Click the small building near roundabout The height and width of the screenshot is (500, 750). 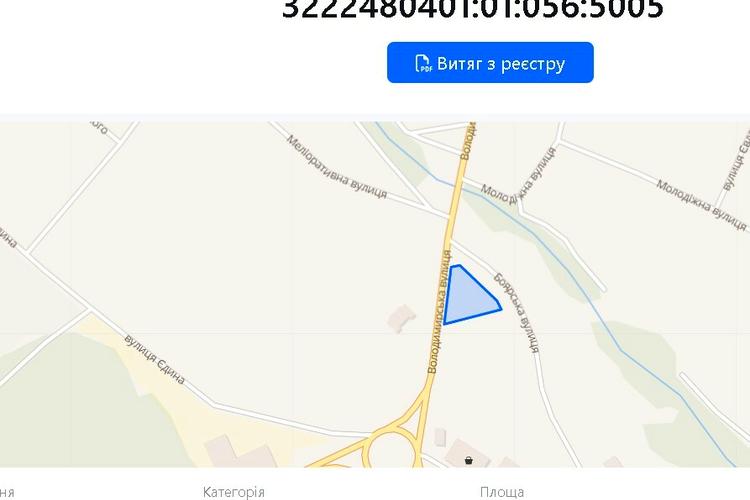pos(440,437)
